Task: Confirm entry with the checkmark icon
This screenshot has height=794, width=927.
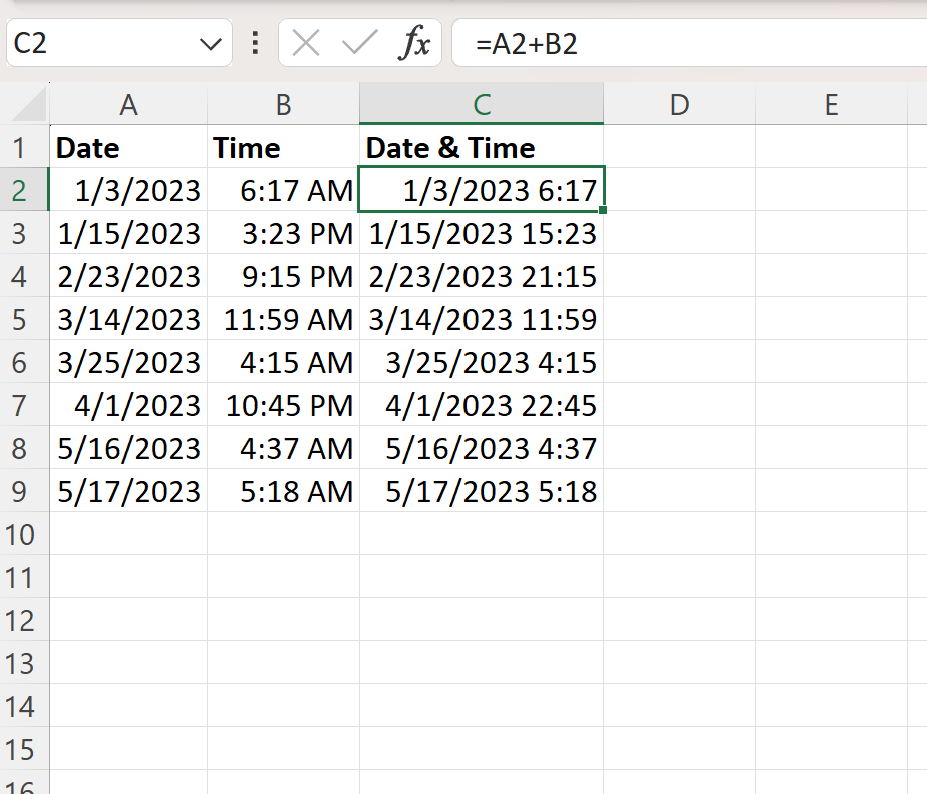Action: coord(359,43)
